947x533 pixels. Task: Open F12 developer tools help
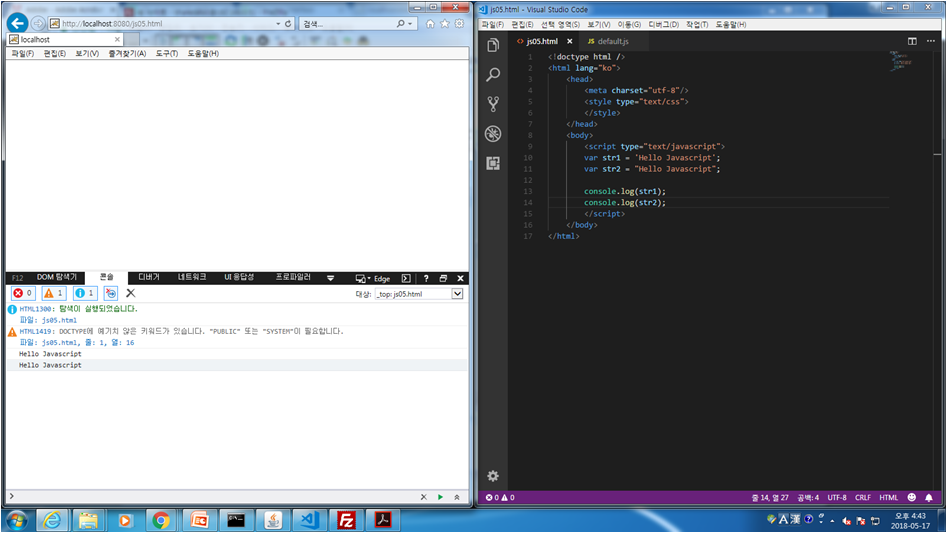pyautogui.click(x=426, y=278)
